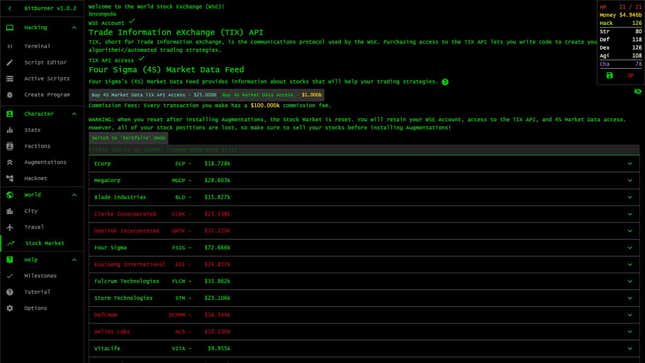Open the Script Editor pencil icon

pos(9,63)
